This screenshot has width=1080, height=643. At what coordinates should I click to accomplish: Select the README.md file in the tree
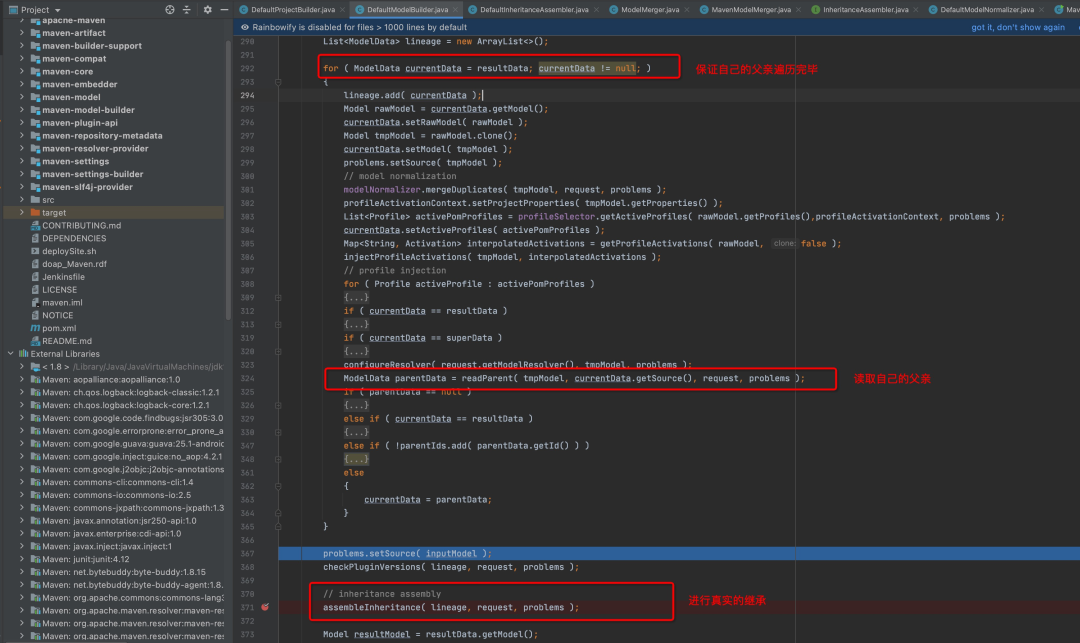coord(67,341)
